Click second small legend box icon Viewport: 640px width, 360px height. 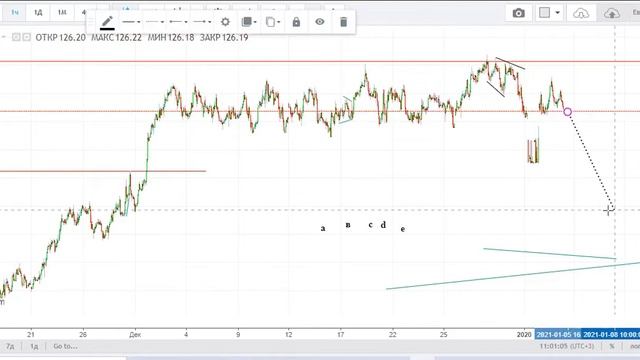[27, 37]
